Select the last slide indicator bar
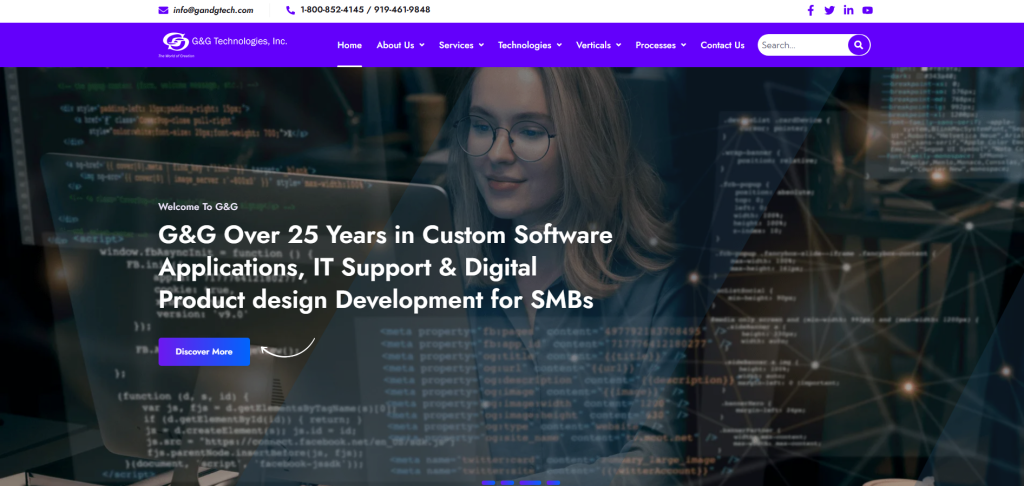Screen dimensions: 1024x486 click(x=553, y=483)
